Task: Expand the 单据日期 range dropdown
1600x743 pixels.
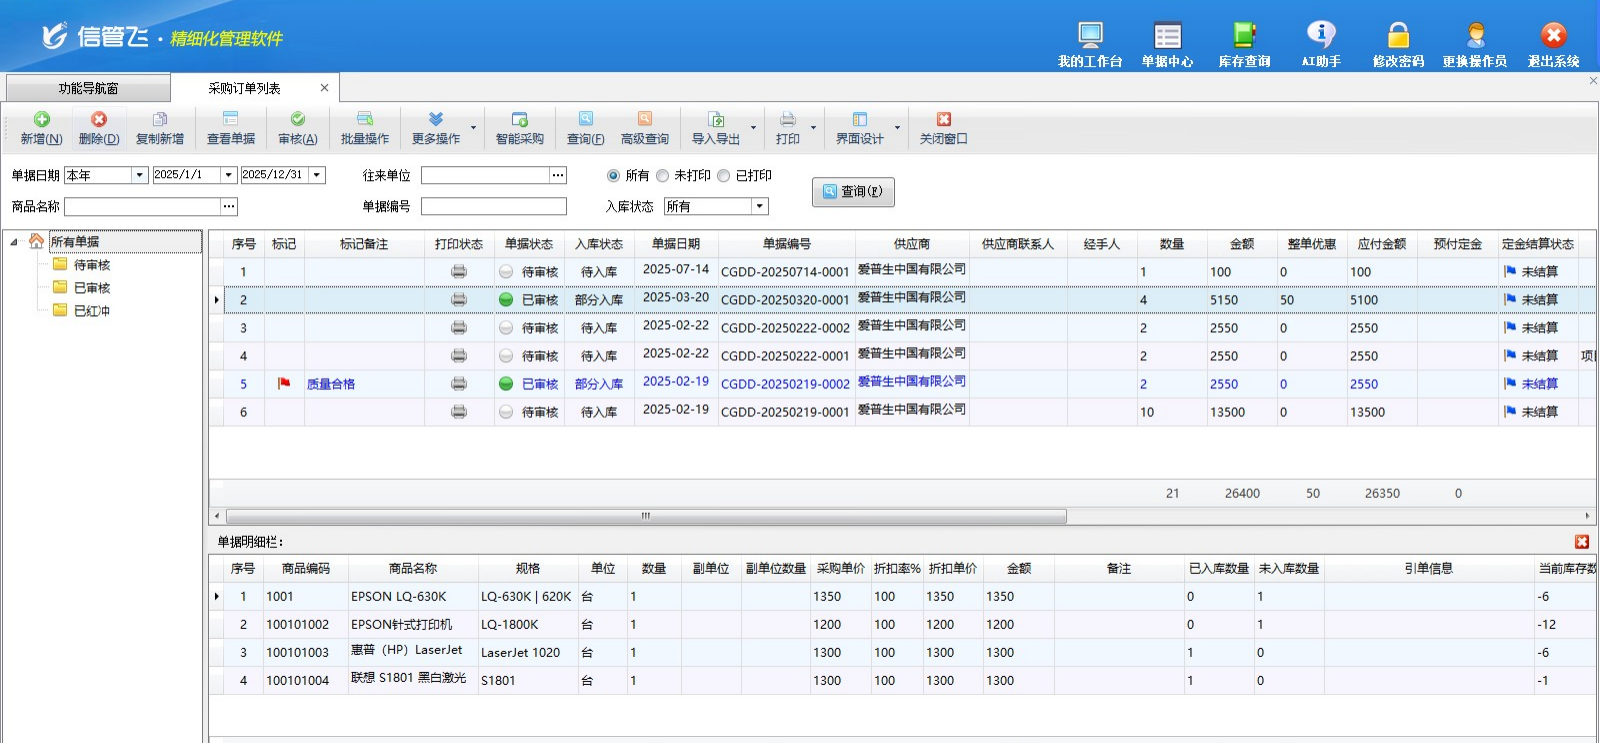Action: [140, 175]
